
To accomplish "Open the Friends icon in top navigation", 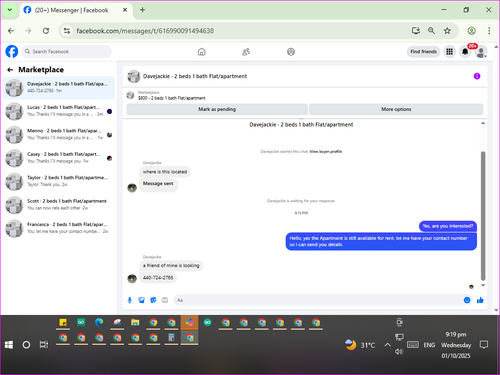I will pos(246,52).
